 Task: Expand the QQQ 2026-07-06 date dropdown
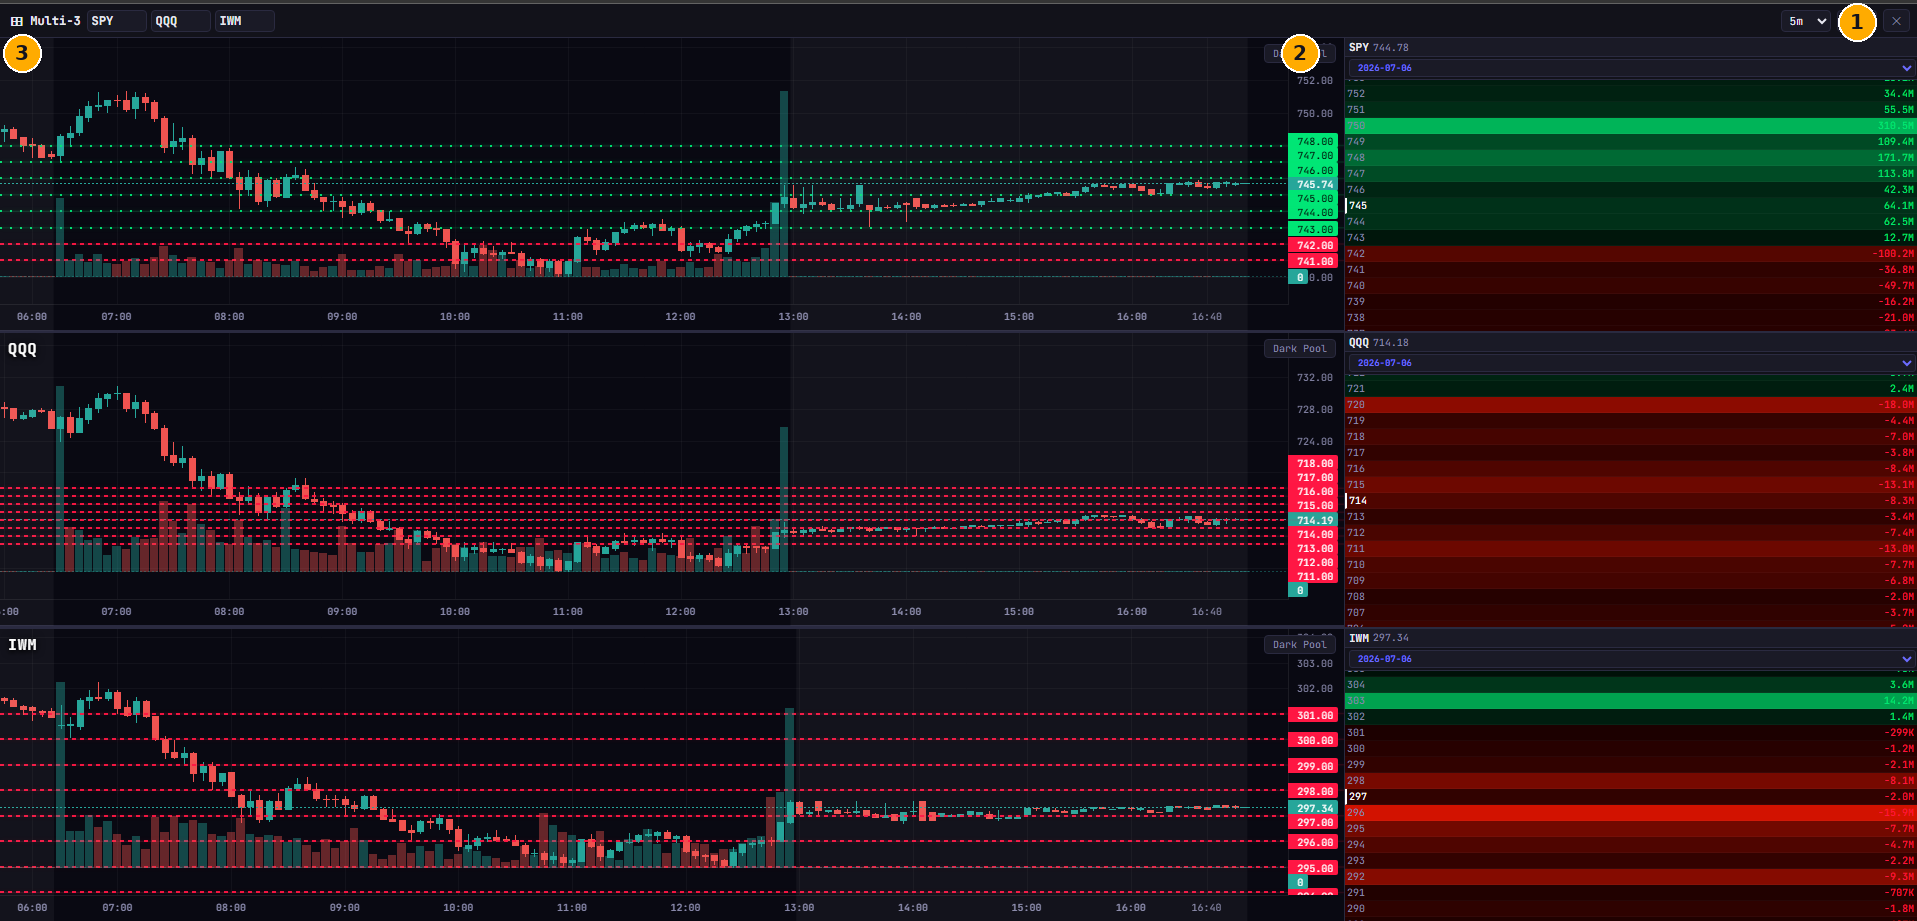[x=1630, y=363]
